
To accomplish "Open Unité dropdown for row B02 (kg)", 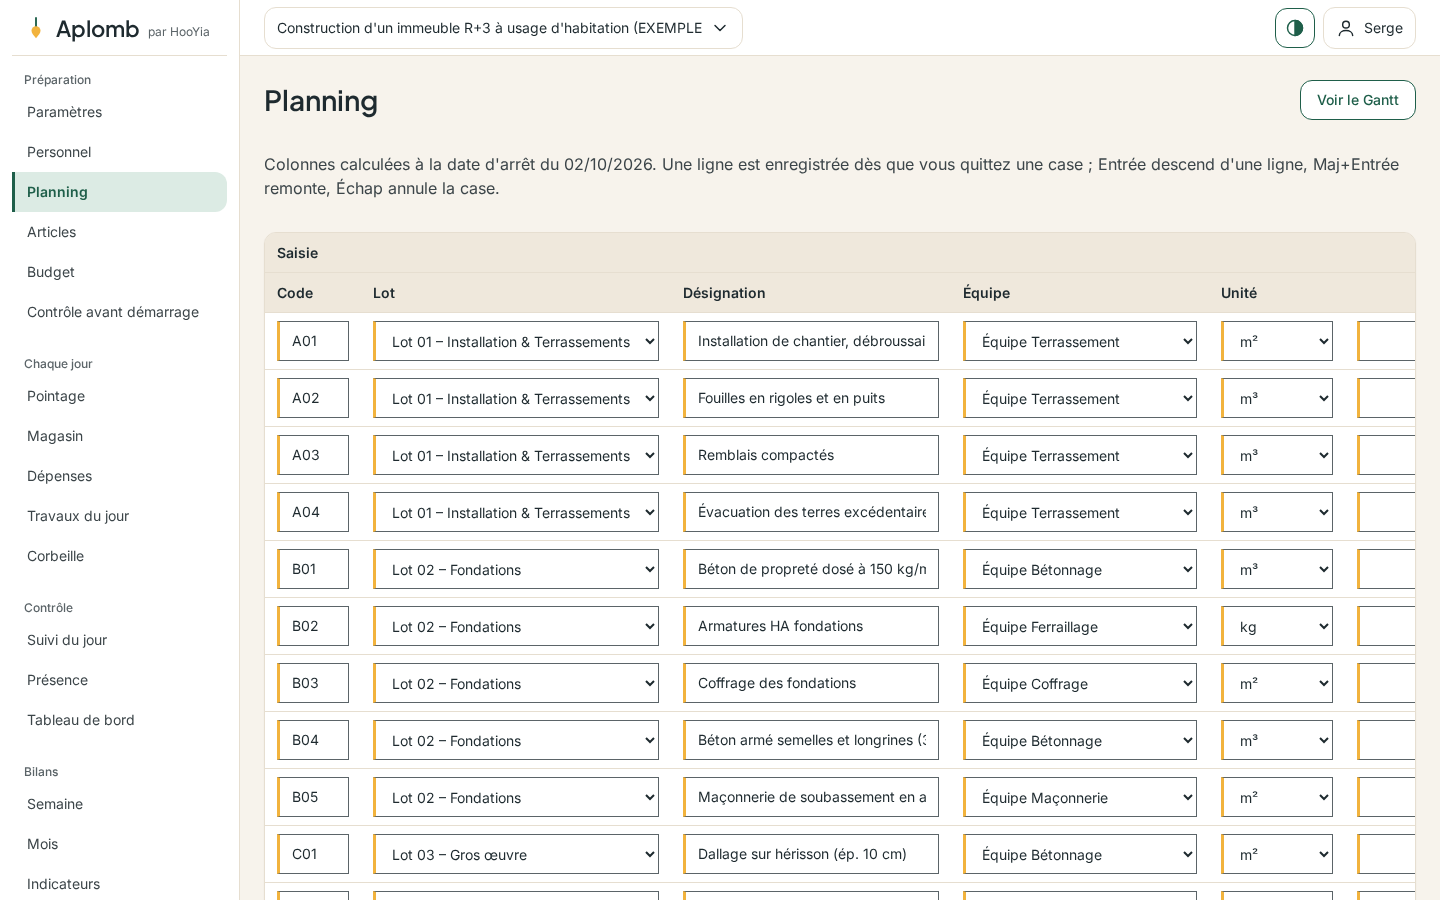I will point(1277,626).
